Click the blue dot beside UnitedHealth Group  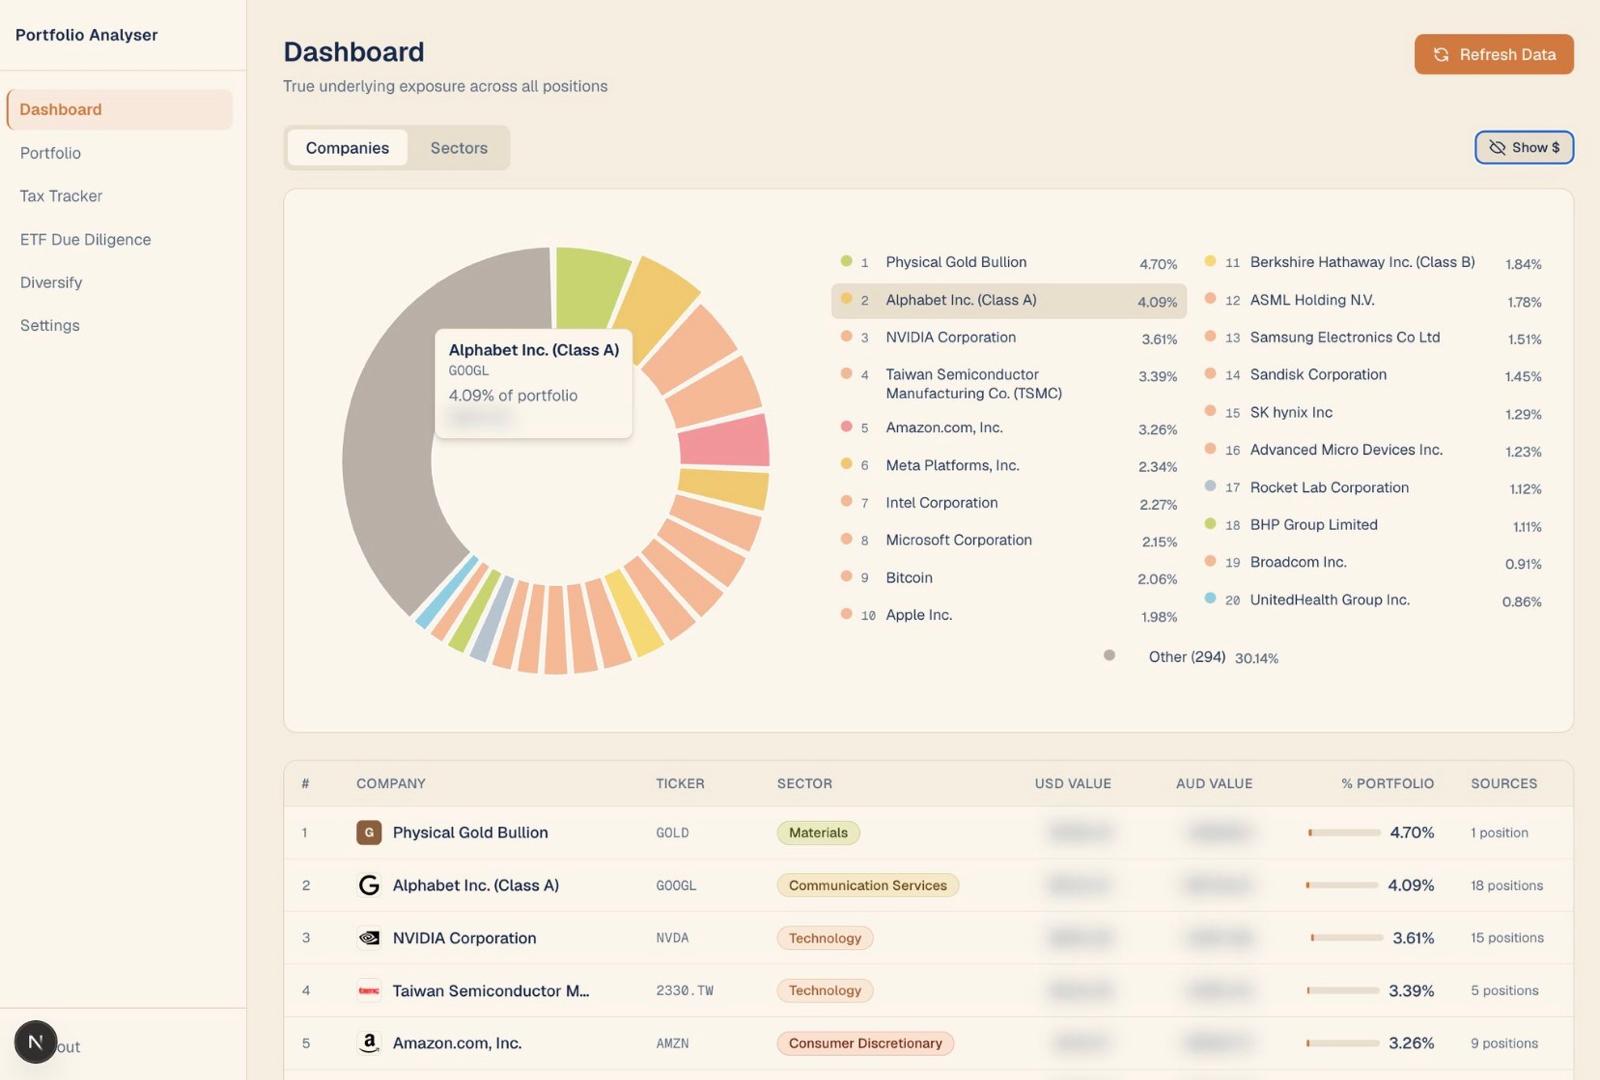click(1210, 598)
